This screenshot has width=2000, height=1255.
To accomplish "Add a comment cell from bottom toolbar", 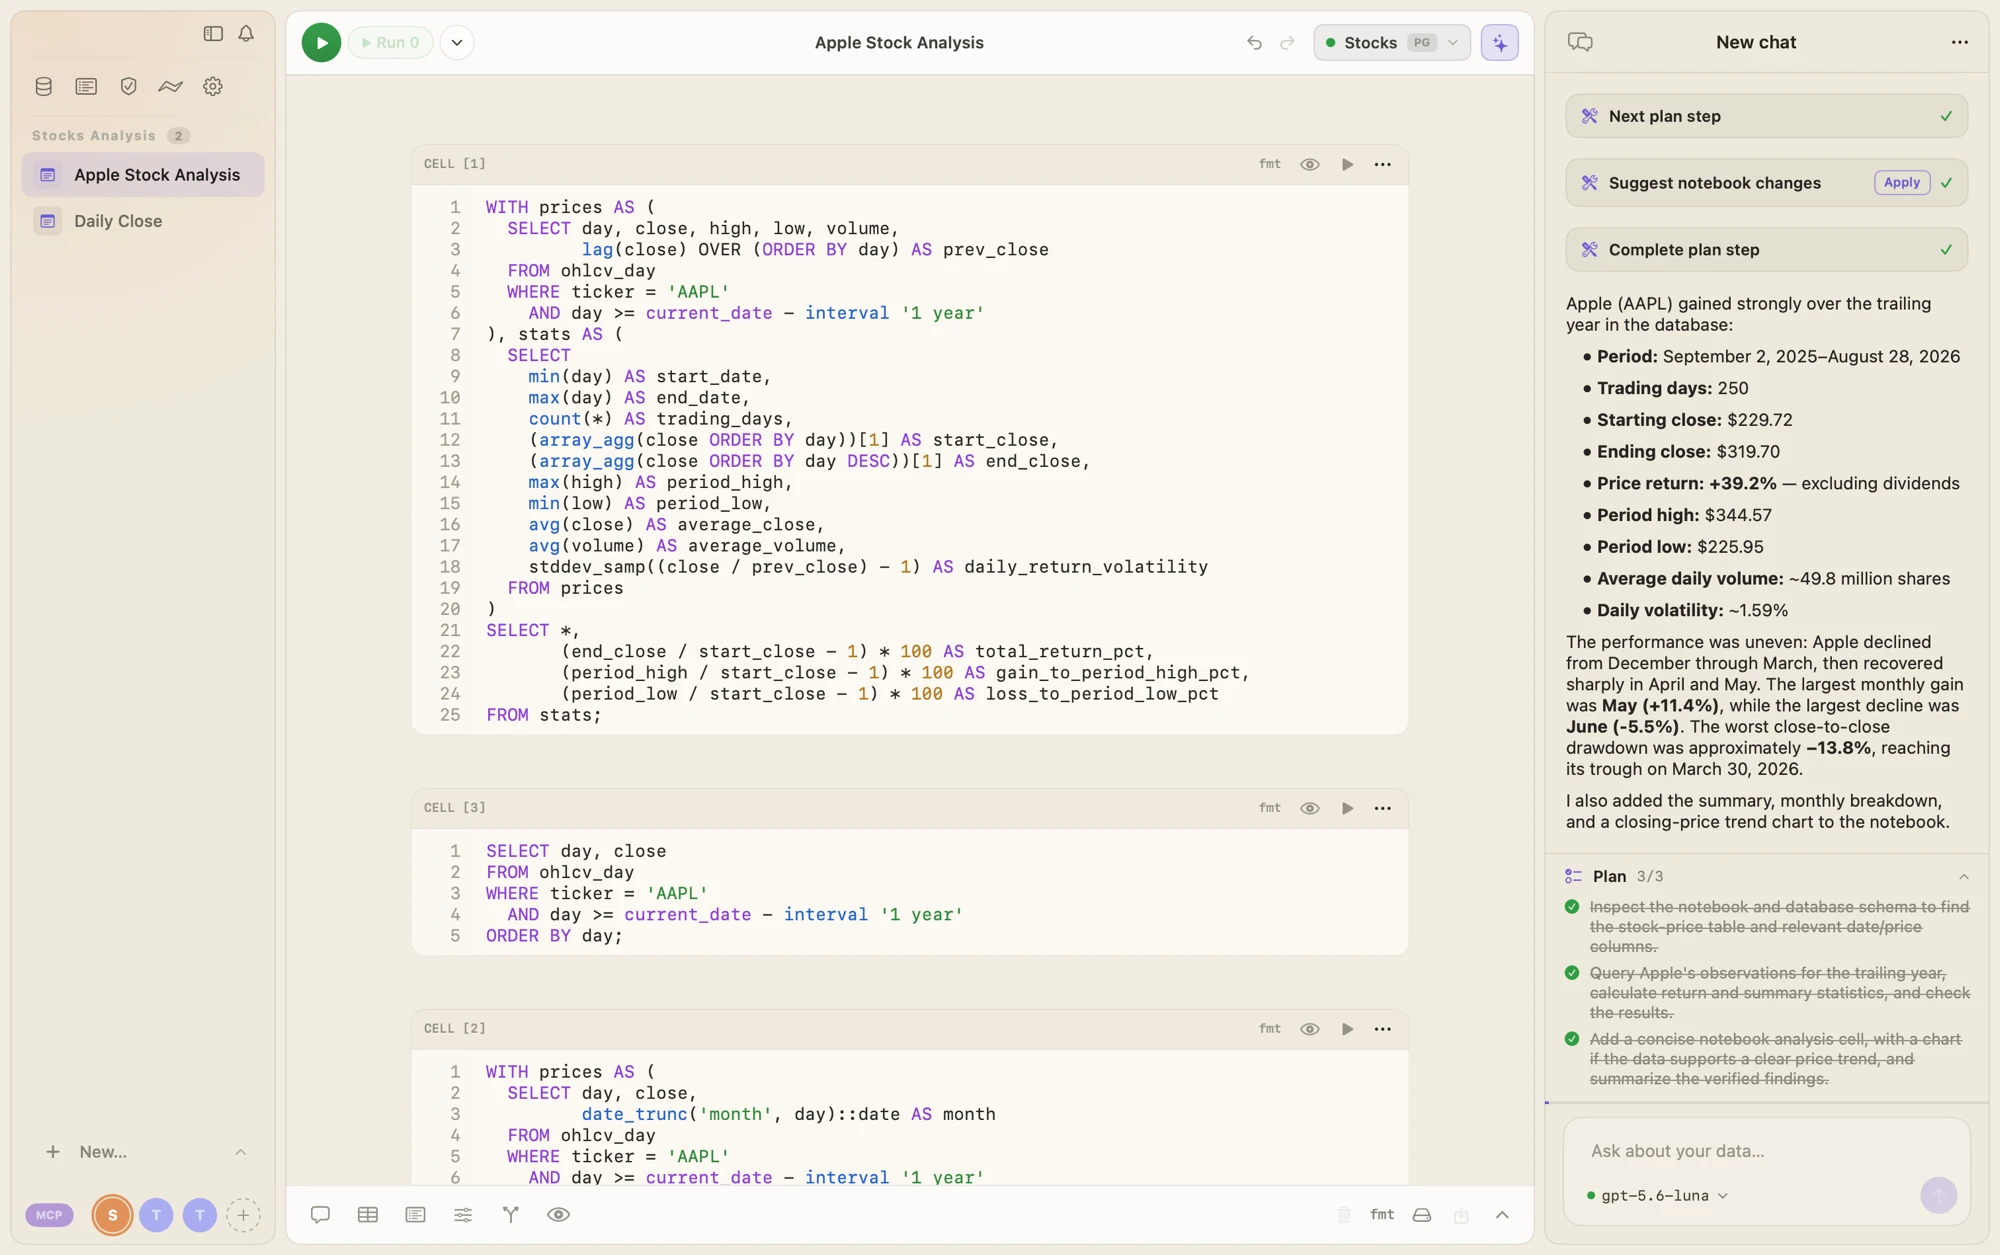I will point(320,1215).
